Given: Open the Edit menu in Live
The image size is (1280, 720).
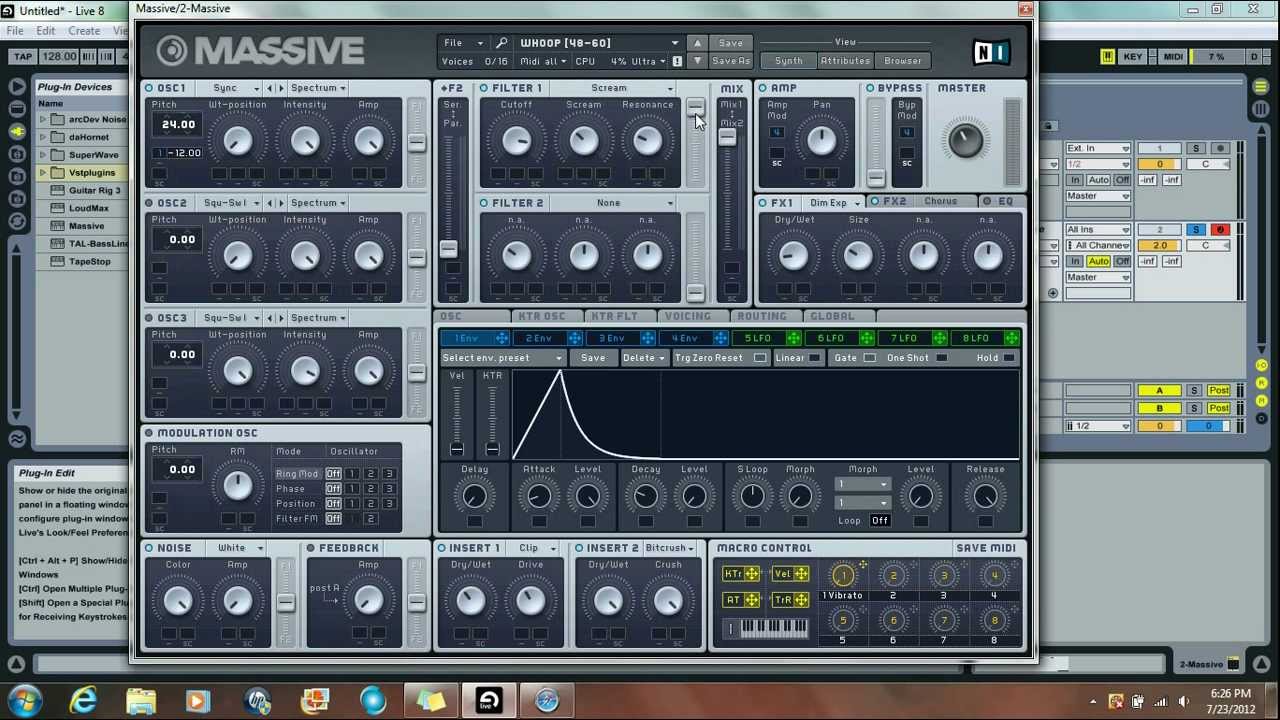Looking at the screenshot, I should tap(46, 31).
